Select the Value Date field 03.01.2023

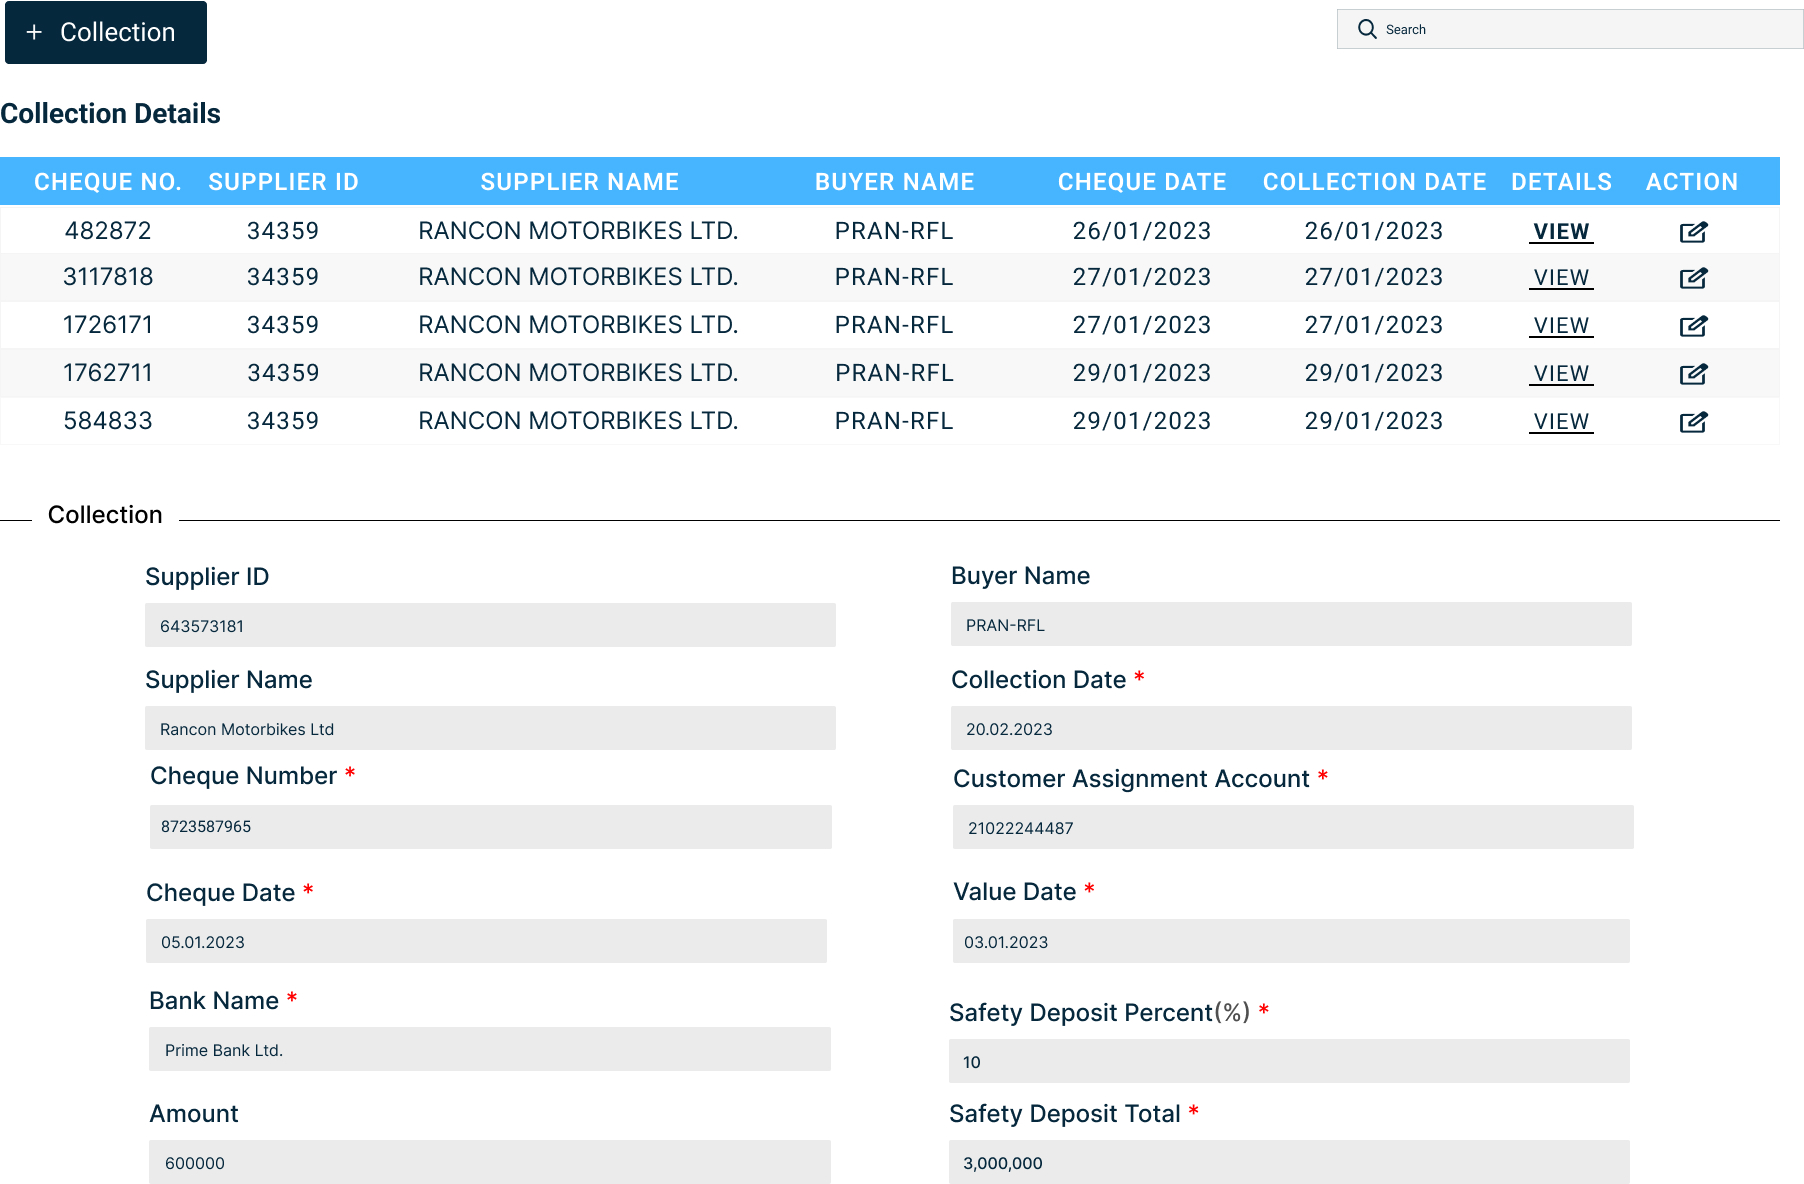[x=1291, y=941]
